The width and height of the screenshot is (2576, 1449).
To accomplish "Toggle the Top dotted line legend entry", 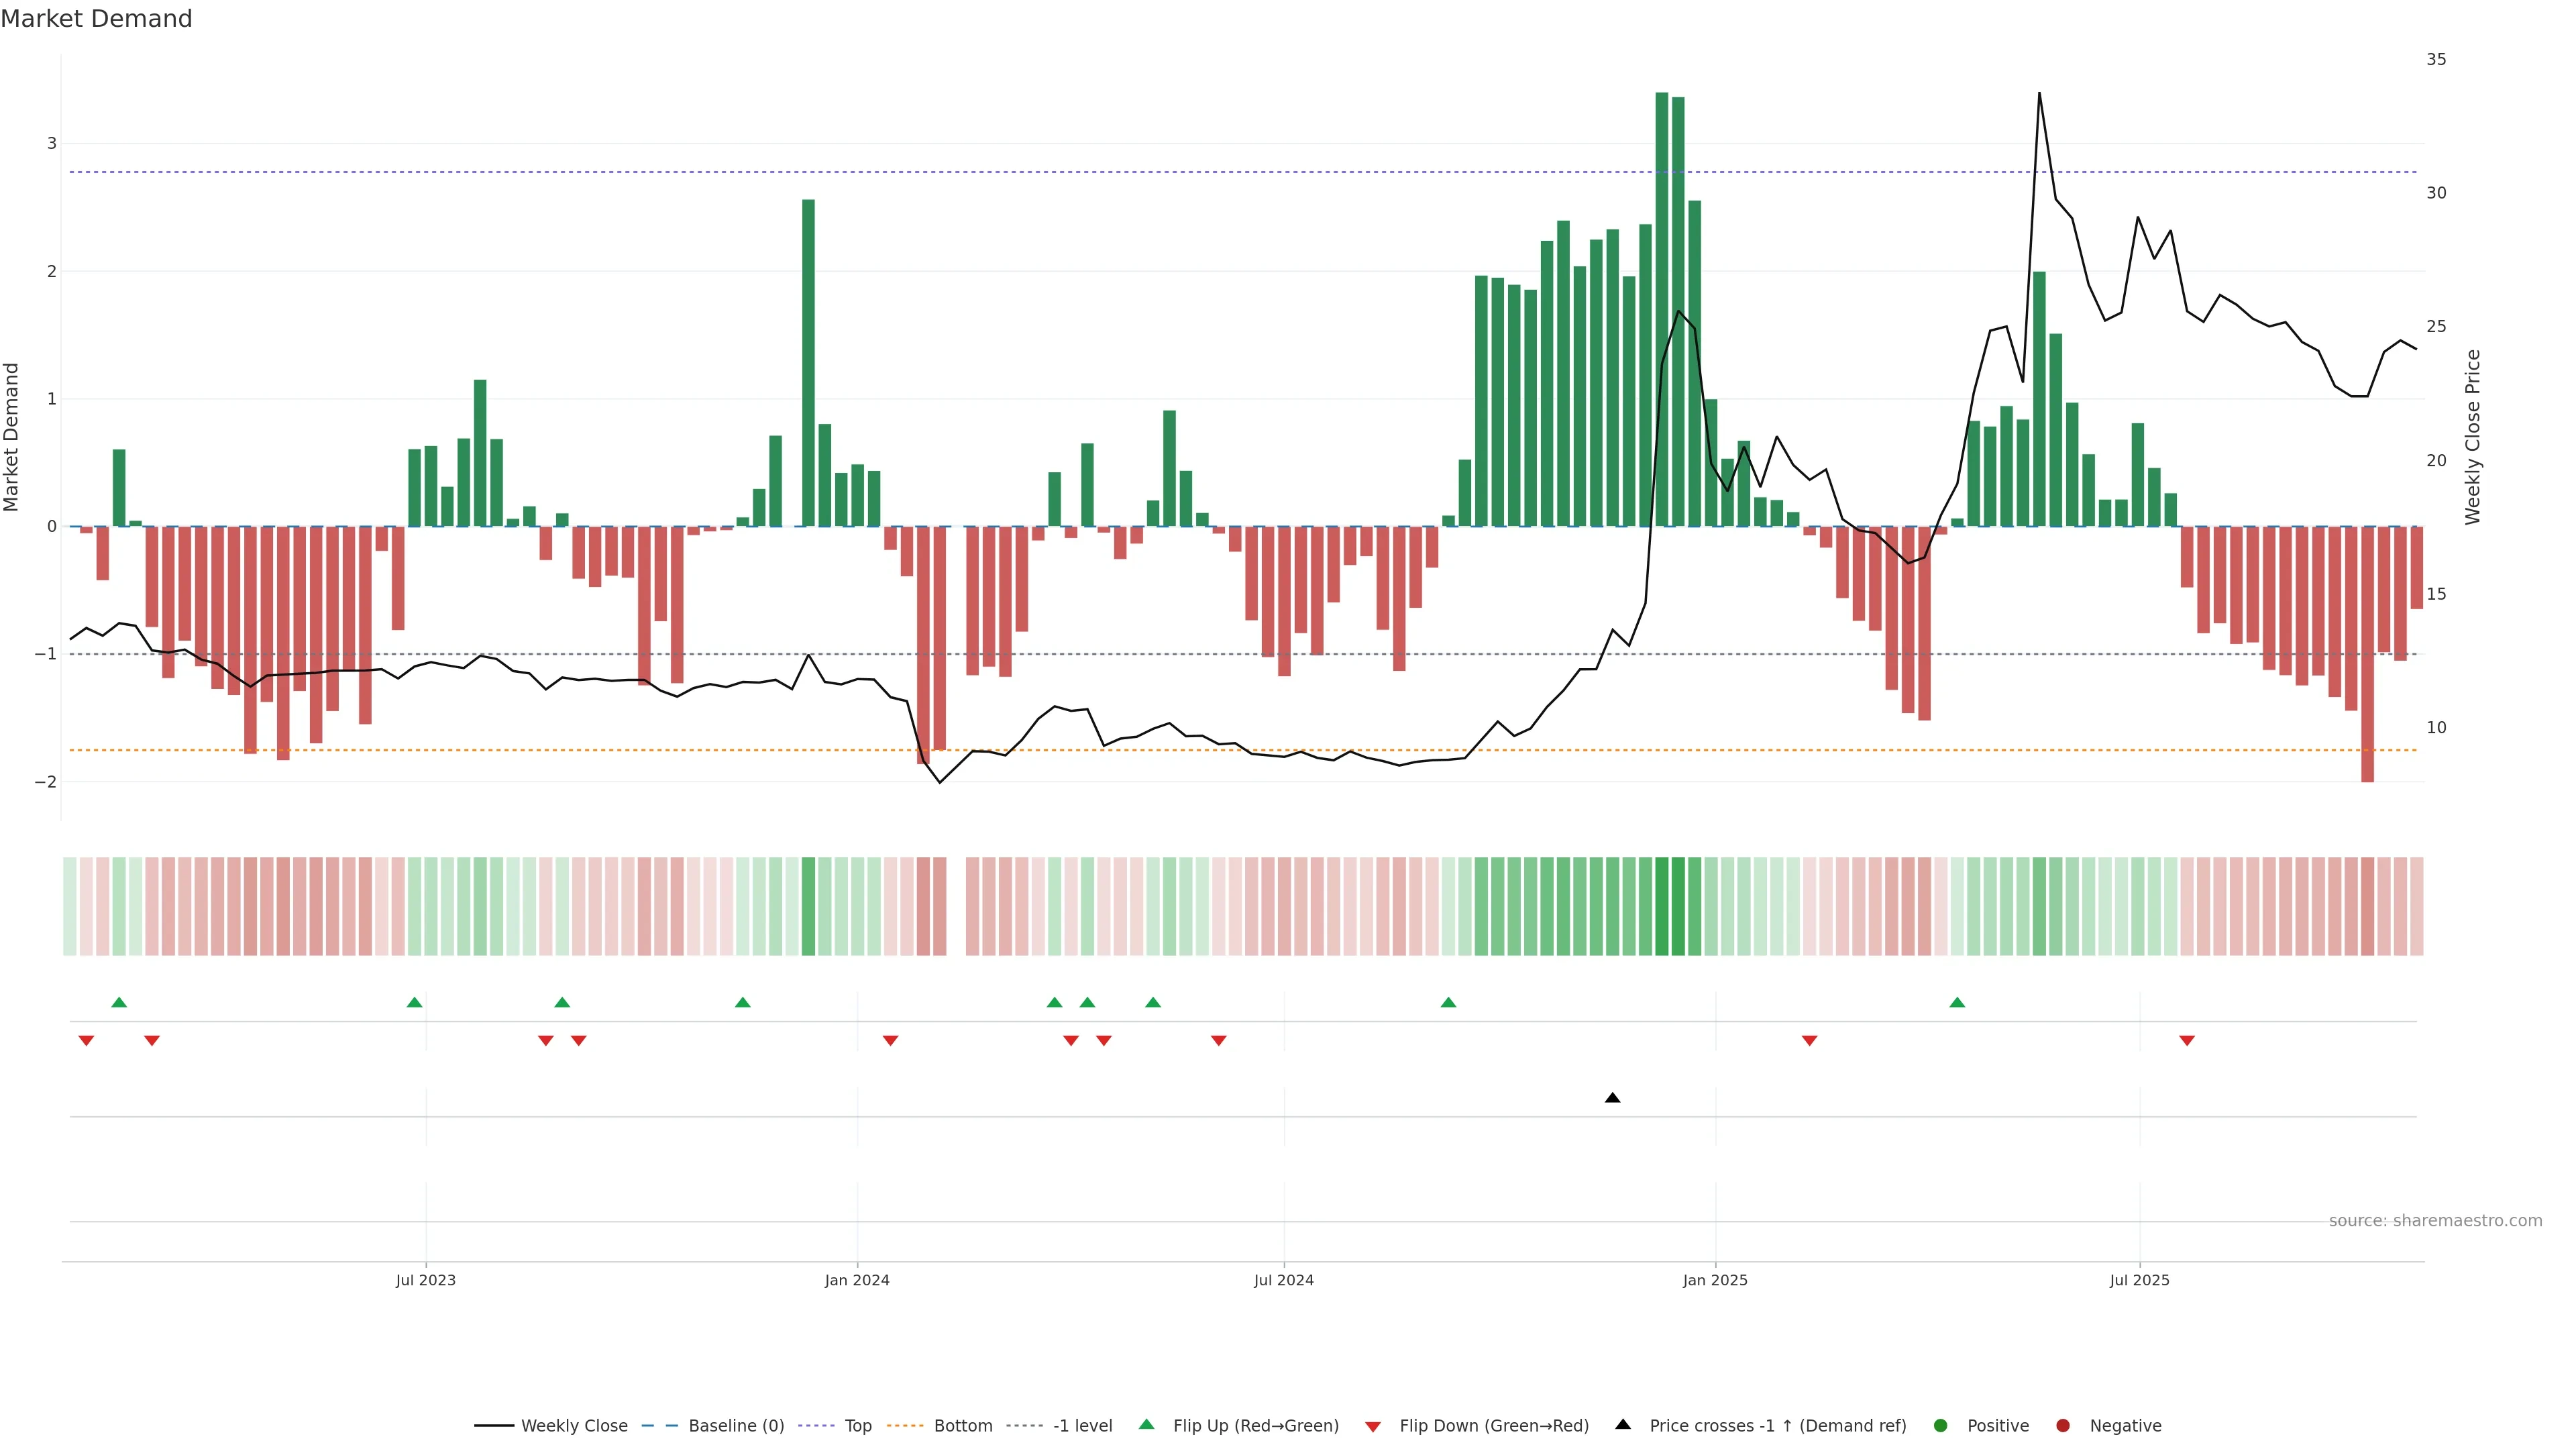I will 857,1425.
